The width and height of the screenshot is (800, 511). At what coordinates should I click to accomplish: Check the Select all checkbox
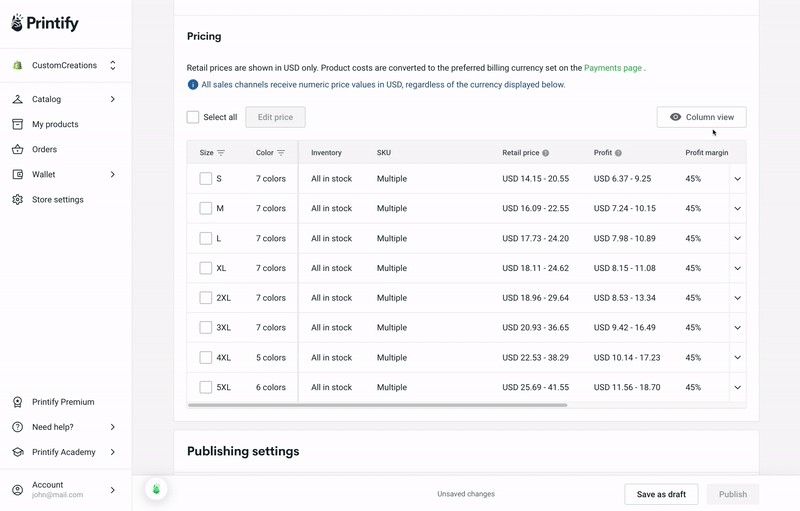(x=193, y=117)
